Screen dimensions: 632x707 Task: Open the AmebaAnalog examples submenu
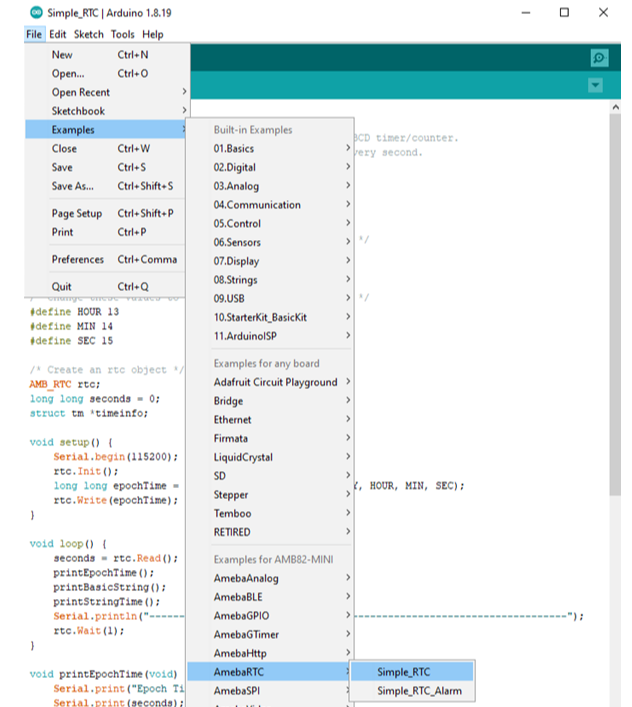coord(270,578)
